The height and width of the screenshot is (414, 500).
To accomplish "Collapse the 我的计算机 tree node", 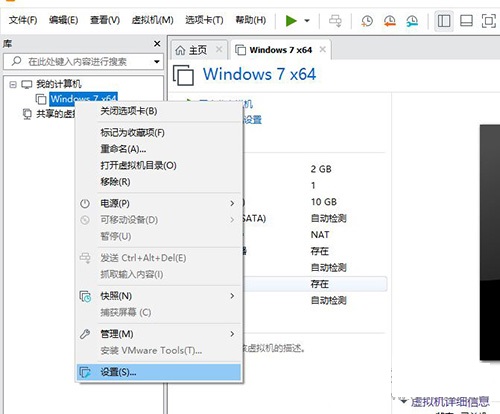I will pos(13,84).
